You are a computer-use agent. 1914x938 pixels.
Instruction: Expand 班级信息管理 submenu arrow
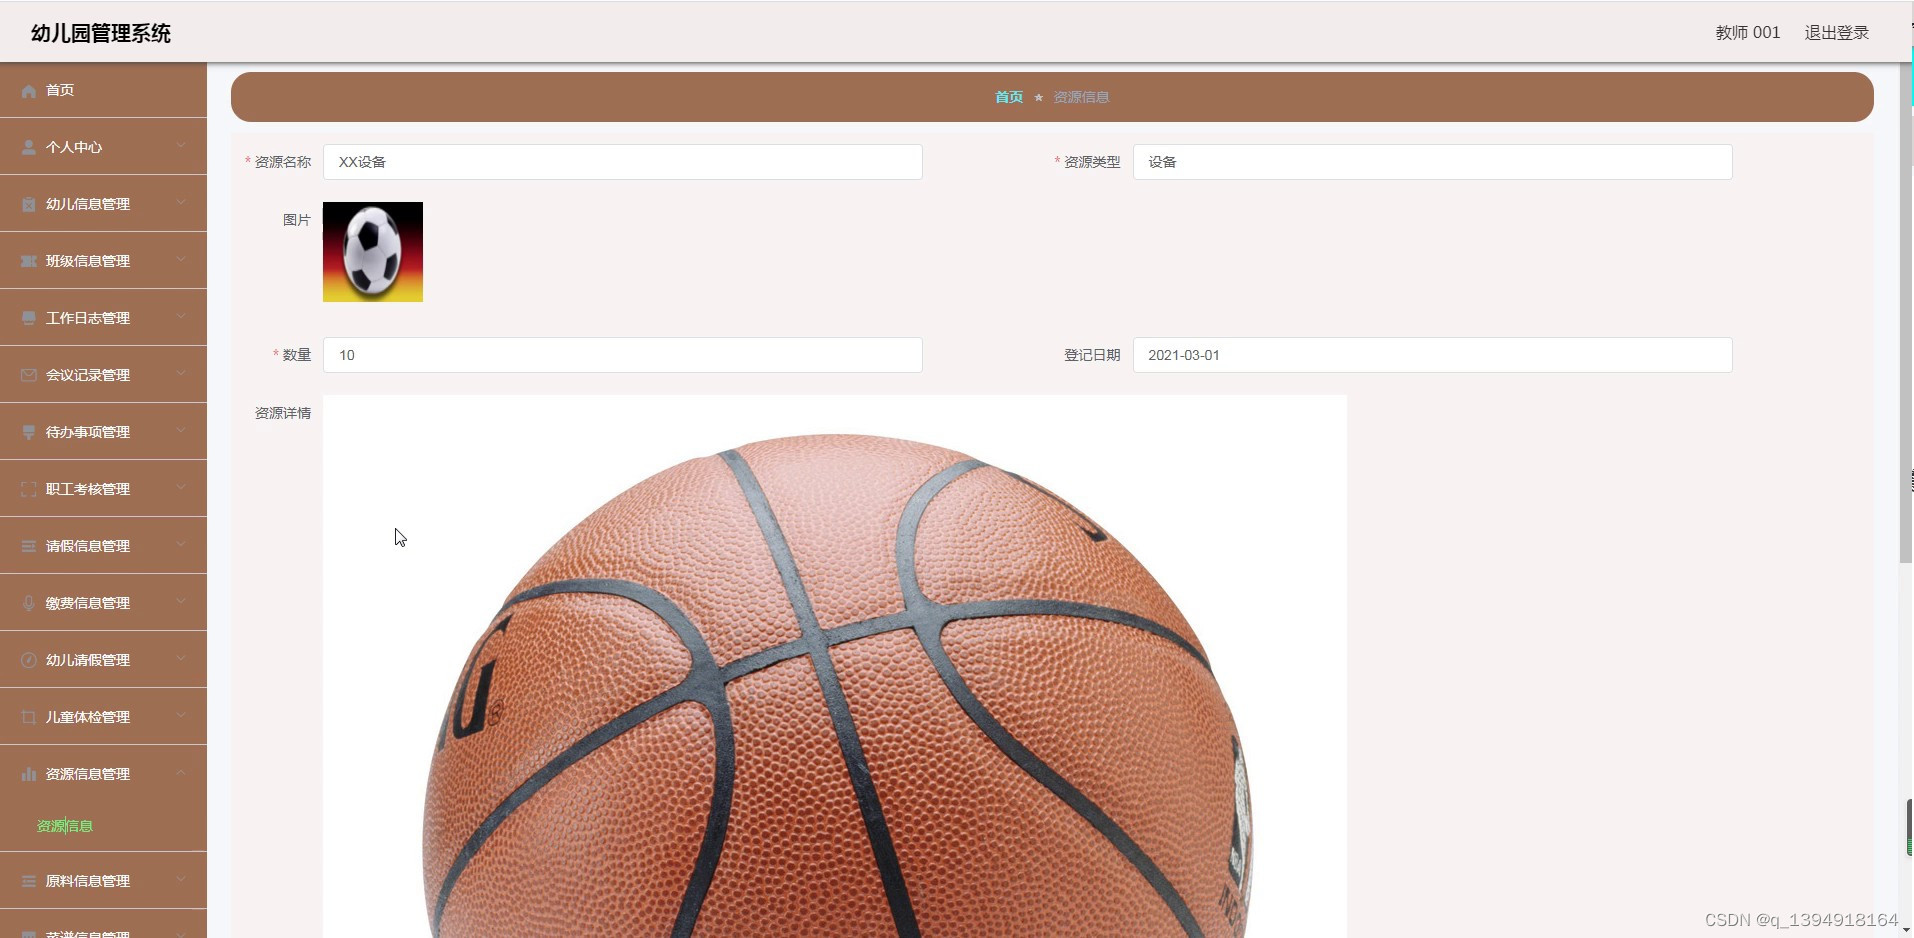pyautogui.click(x=181, y=260)
